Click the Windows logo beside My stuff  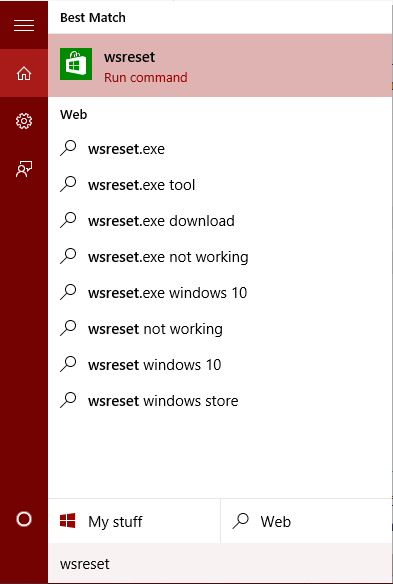(67, 520)
